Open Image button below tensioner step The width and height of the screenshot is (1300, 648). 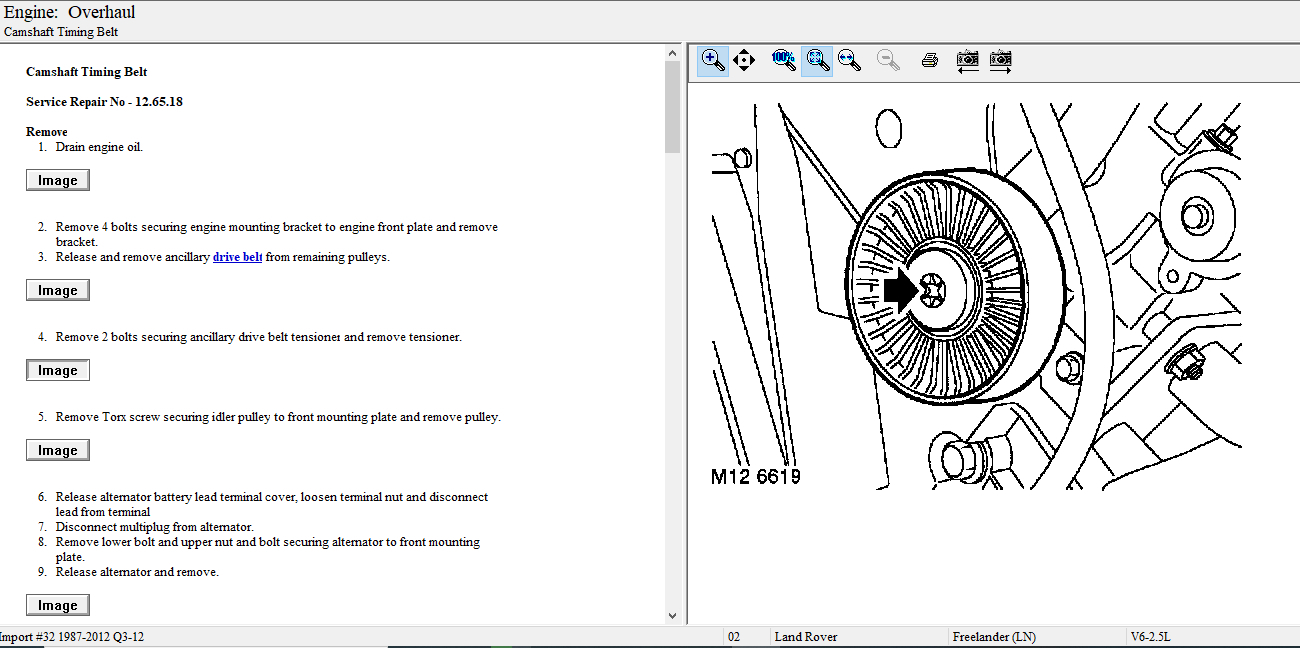pyautogui.click(x=58, y=370)
